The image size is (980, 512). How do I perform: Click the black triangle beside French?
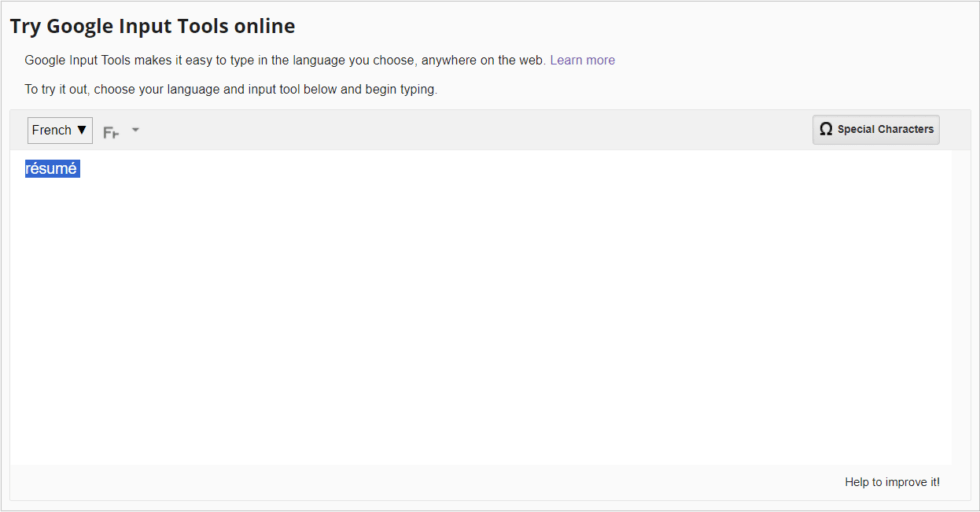pos(82,130)
